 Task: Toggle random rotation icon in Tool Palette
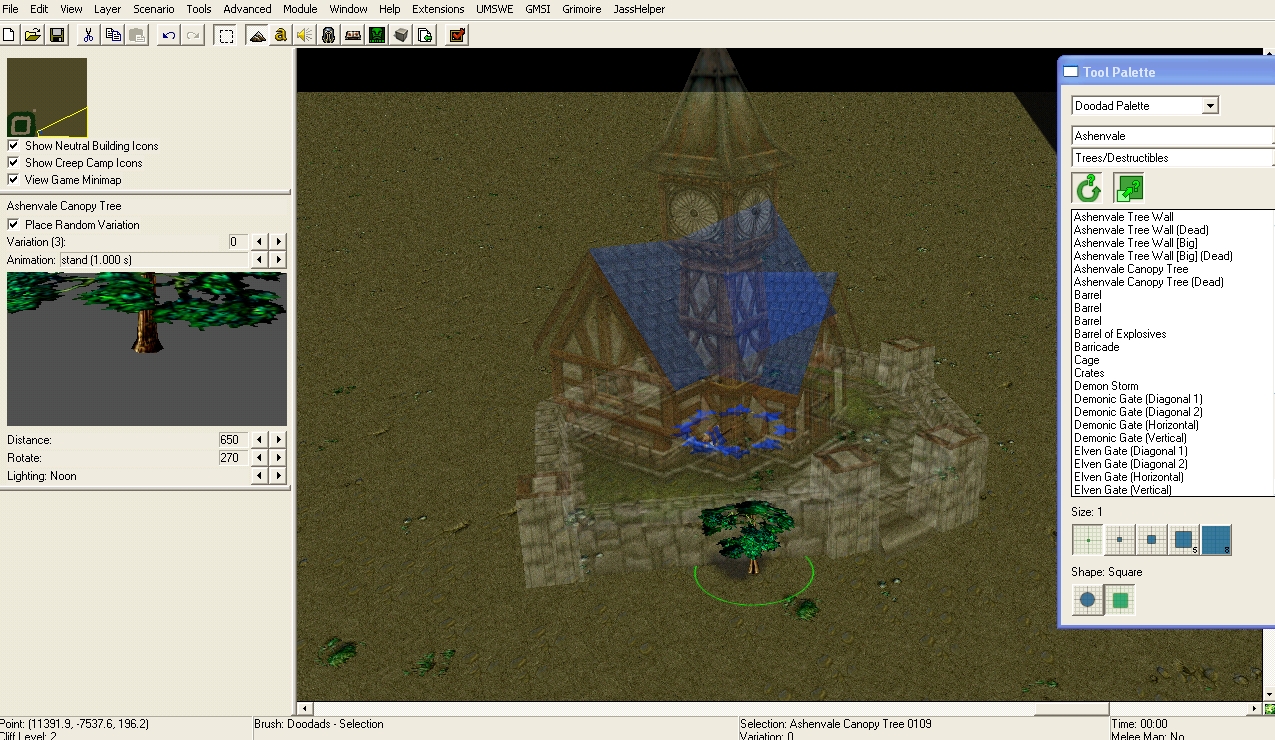[x=1088, y=188]
